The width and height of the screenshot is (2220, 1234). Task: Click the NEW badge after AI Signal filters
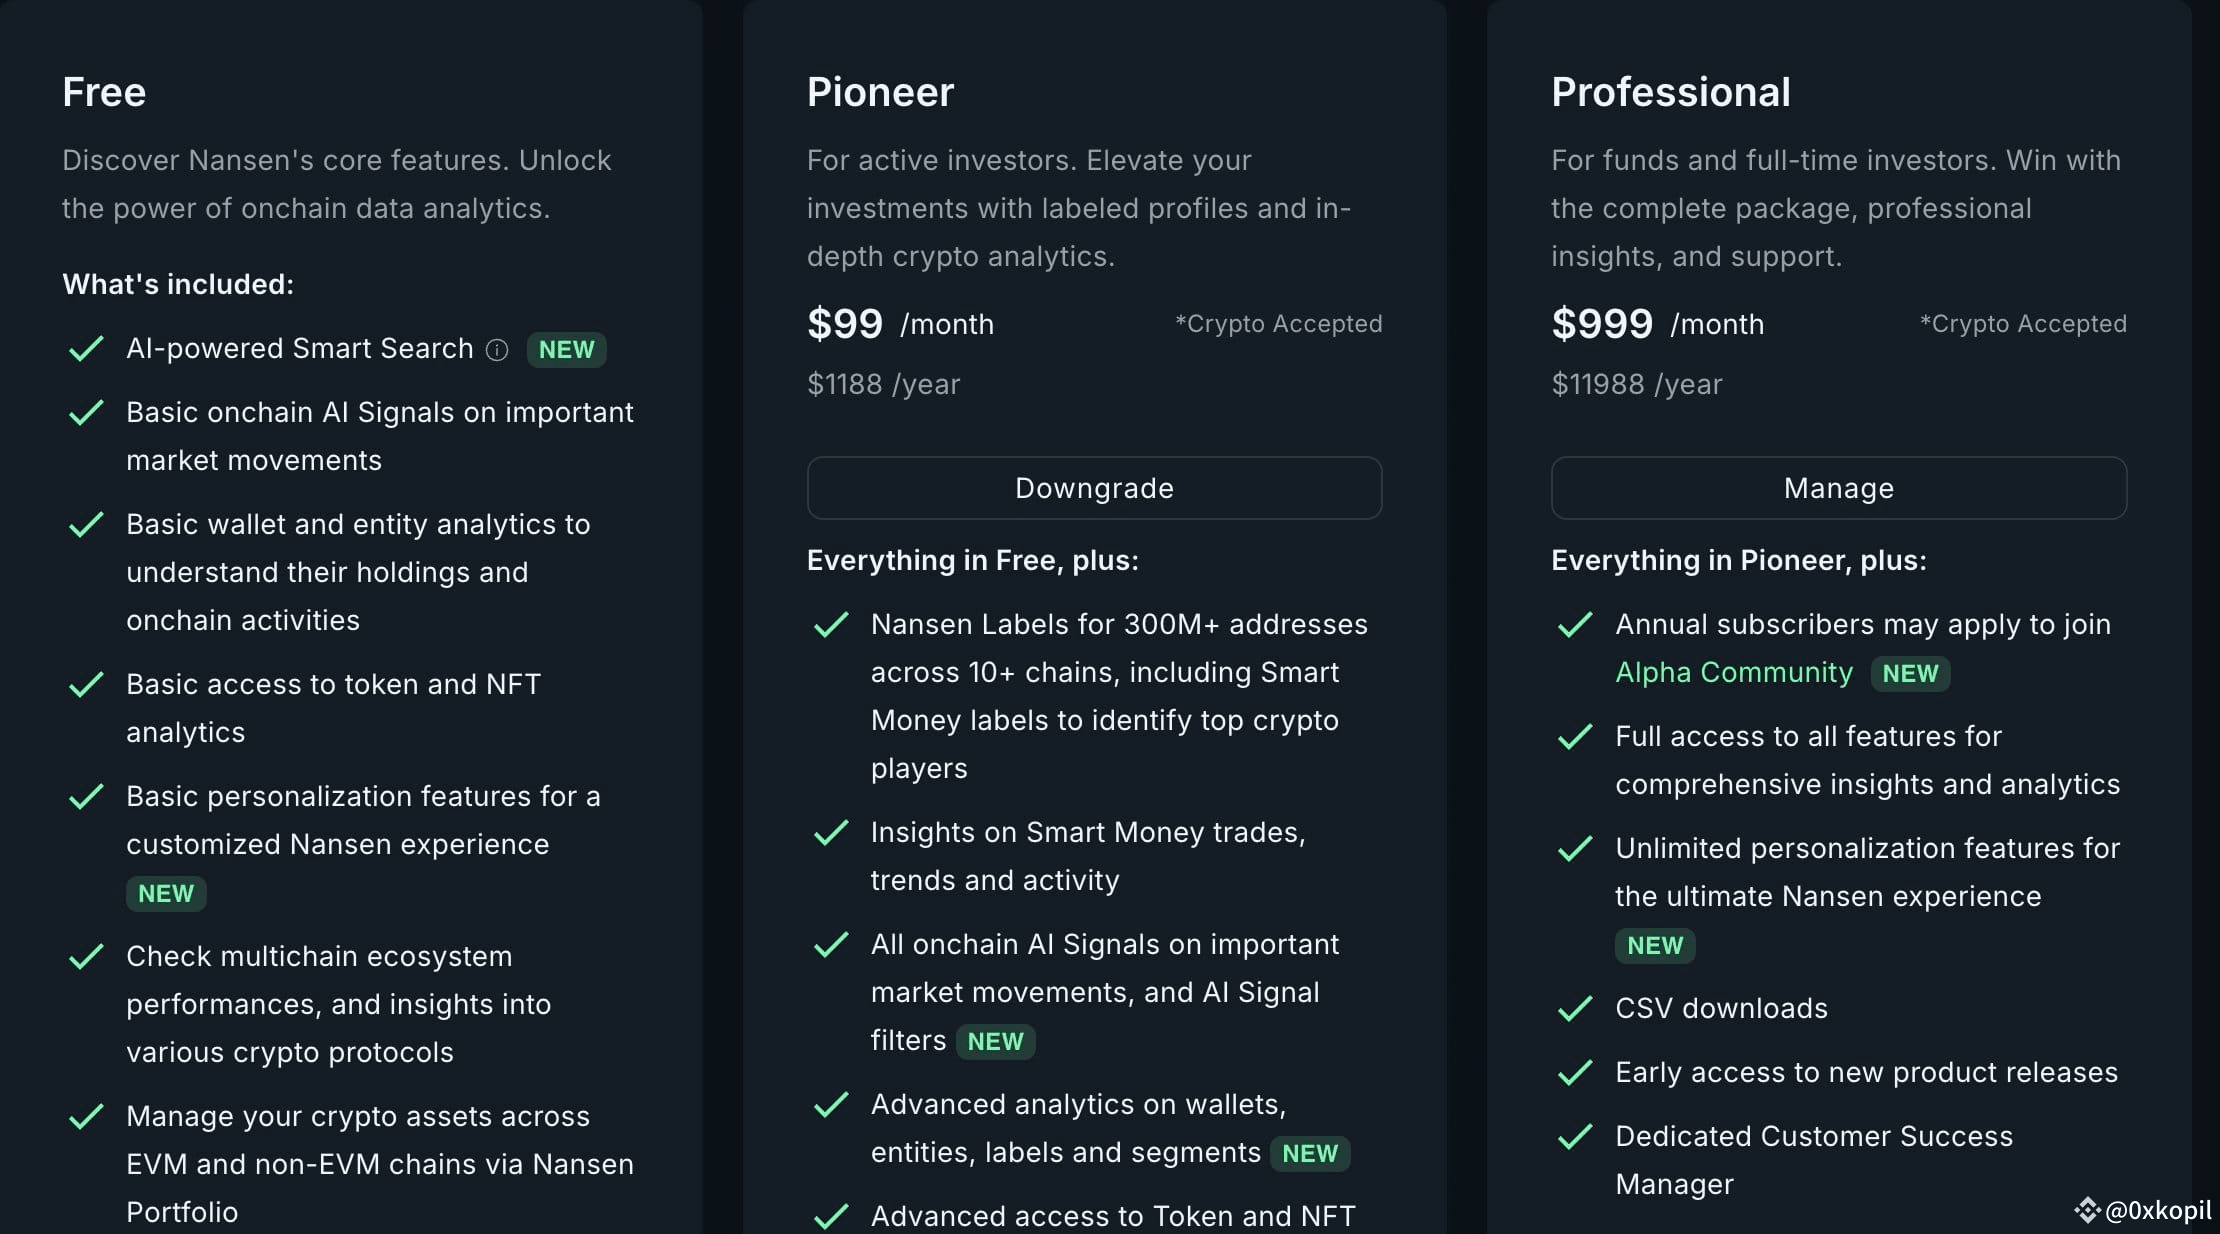click(995, 1042)
